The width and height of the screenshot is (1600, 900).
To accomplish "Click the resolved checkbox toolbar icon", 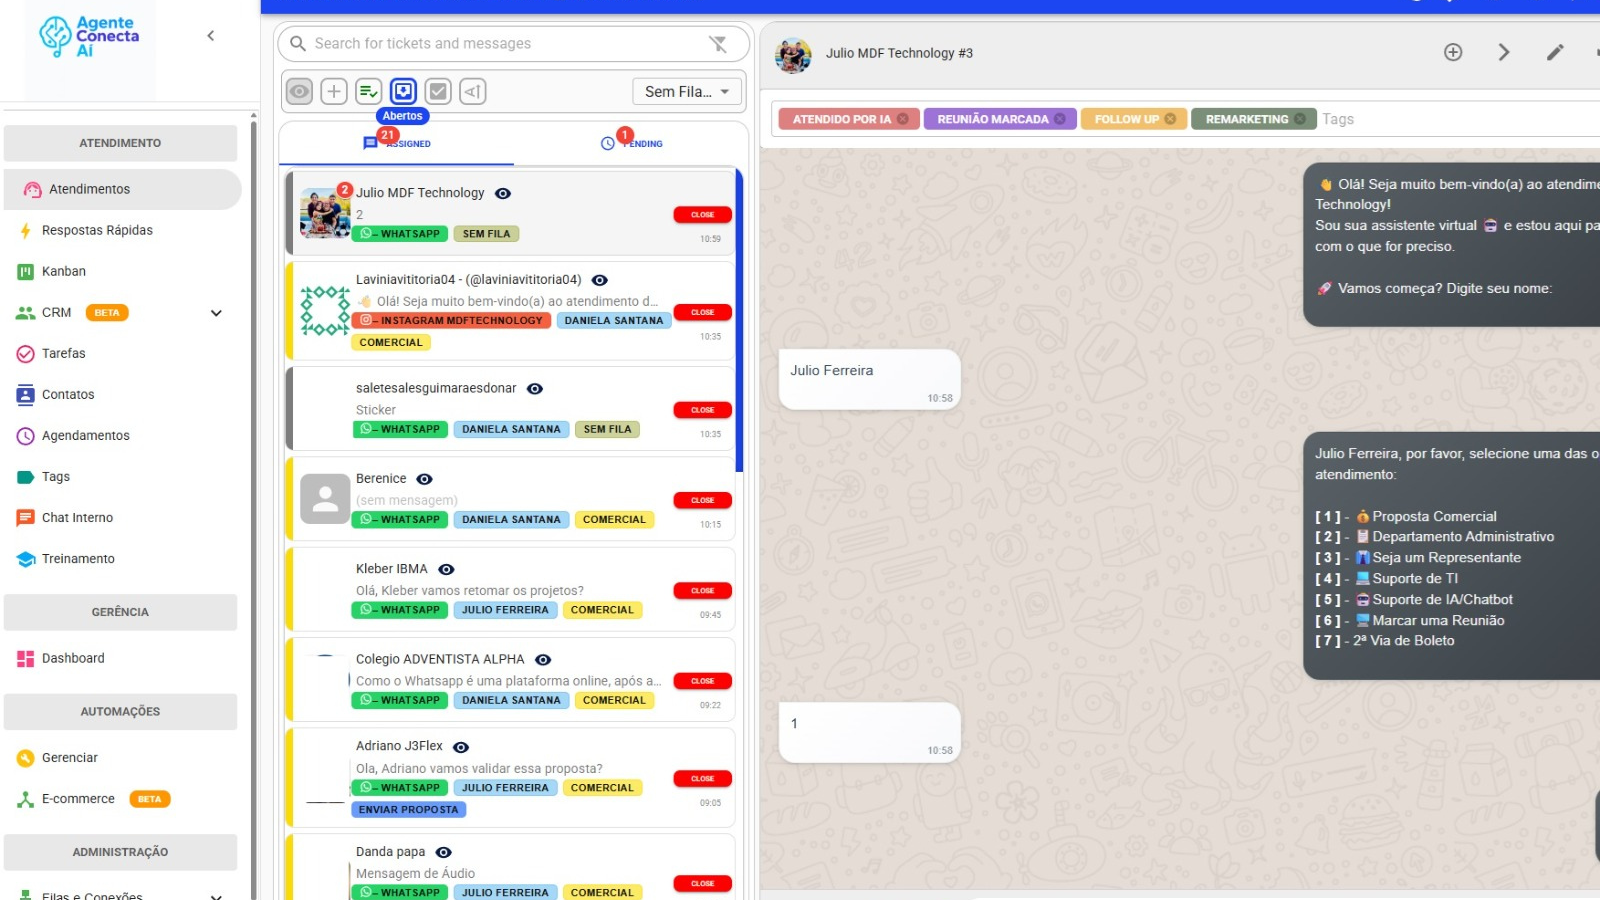I will [438, 91].
